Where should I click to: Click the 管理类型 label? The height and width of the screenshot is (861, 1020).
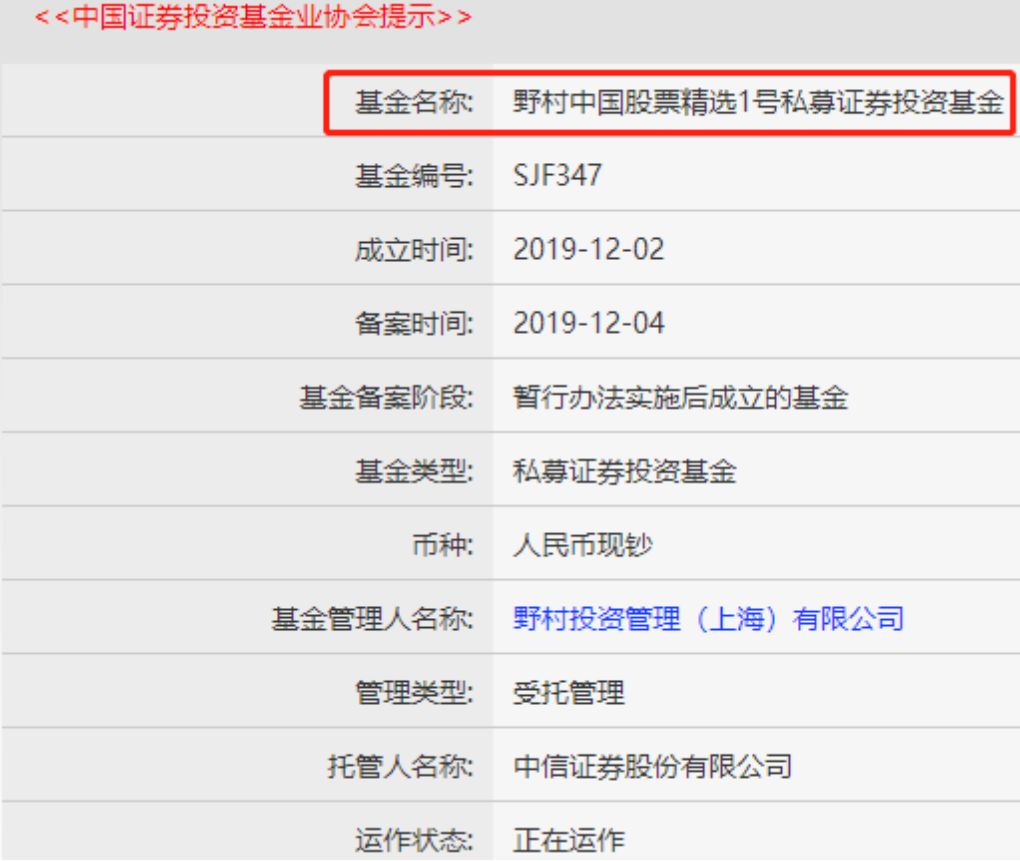(414, 693)
